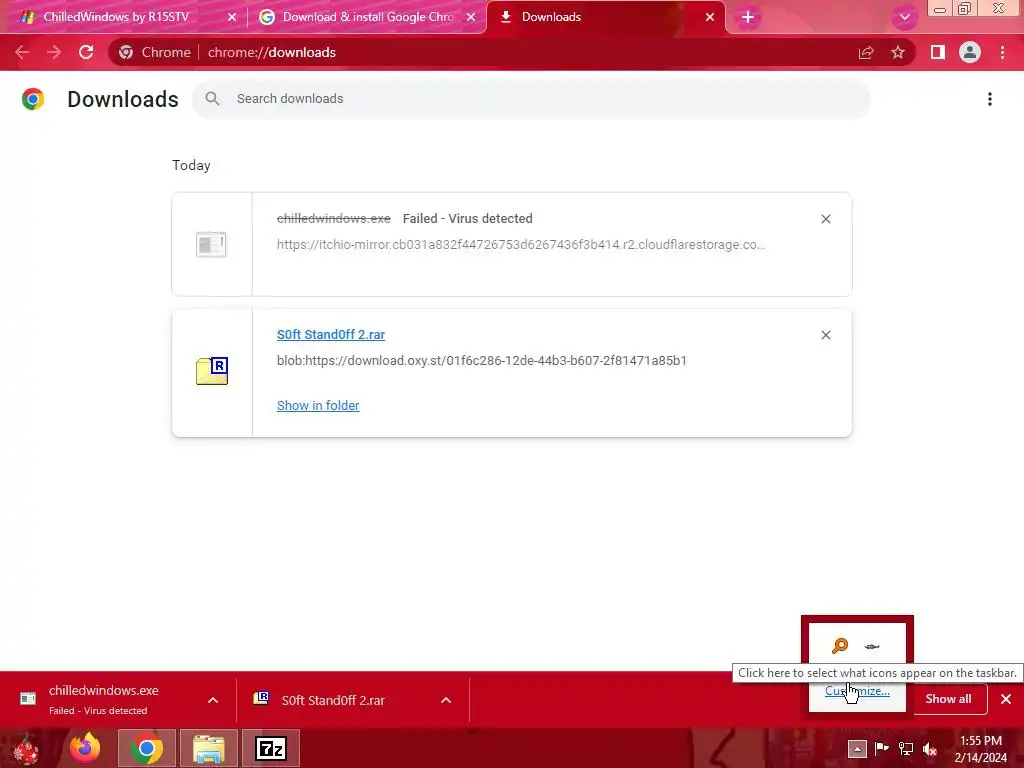The width and height of the screenshot is (1024, 768).
Task: Reload the downloads page
Action: coord(86,52)
